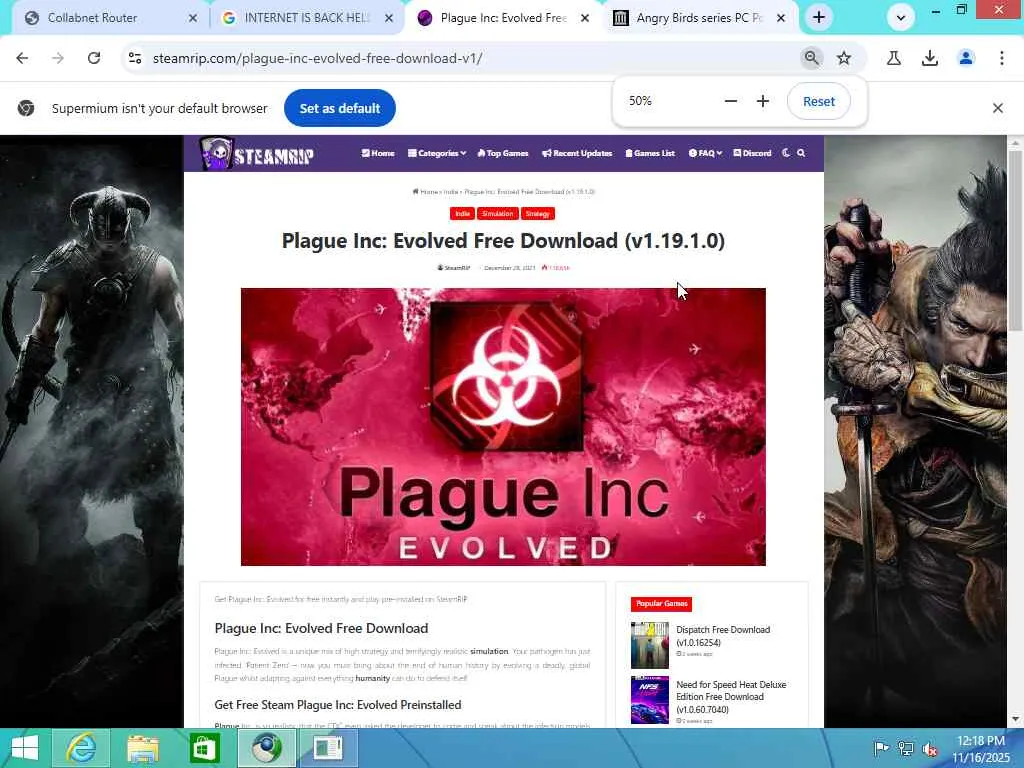Open File Explorer from the taskbar
1024x768 pixels.
click(x=143, y=748)
